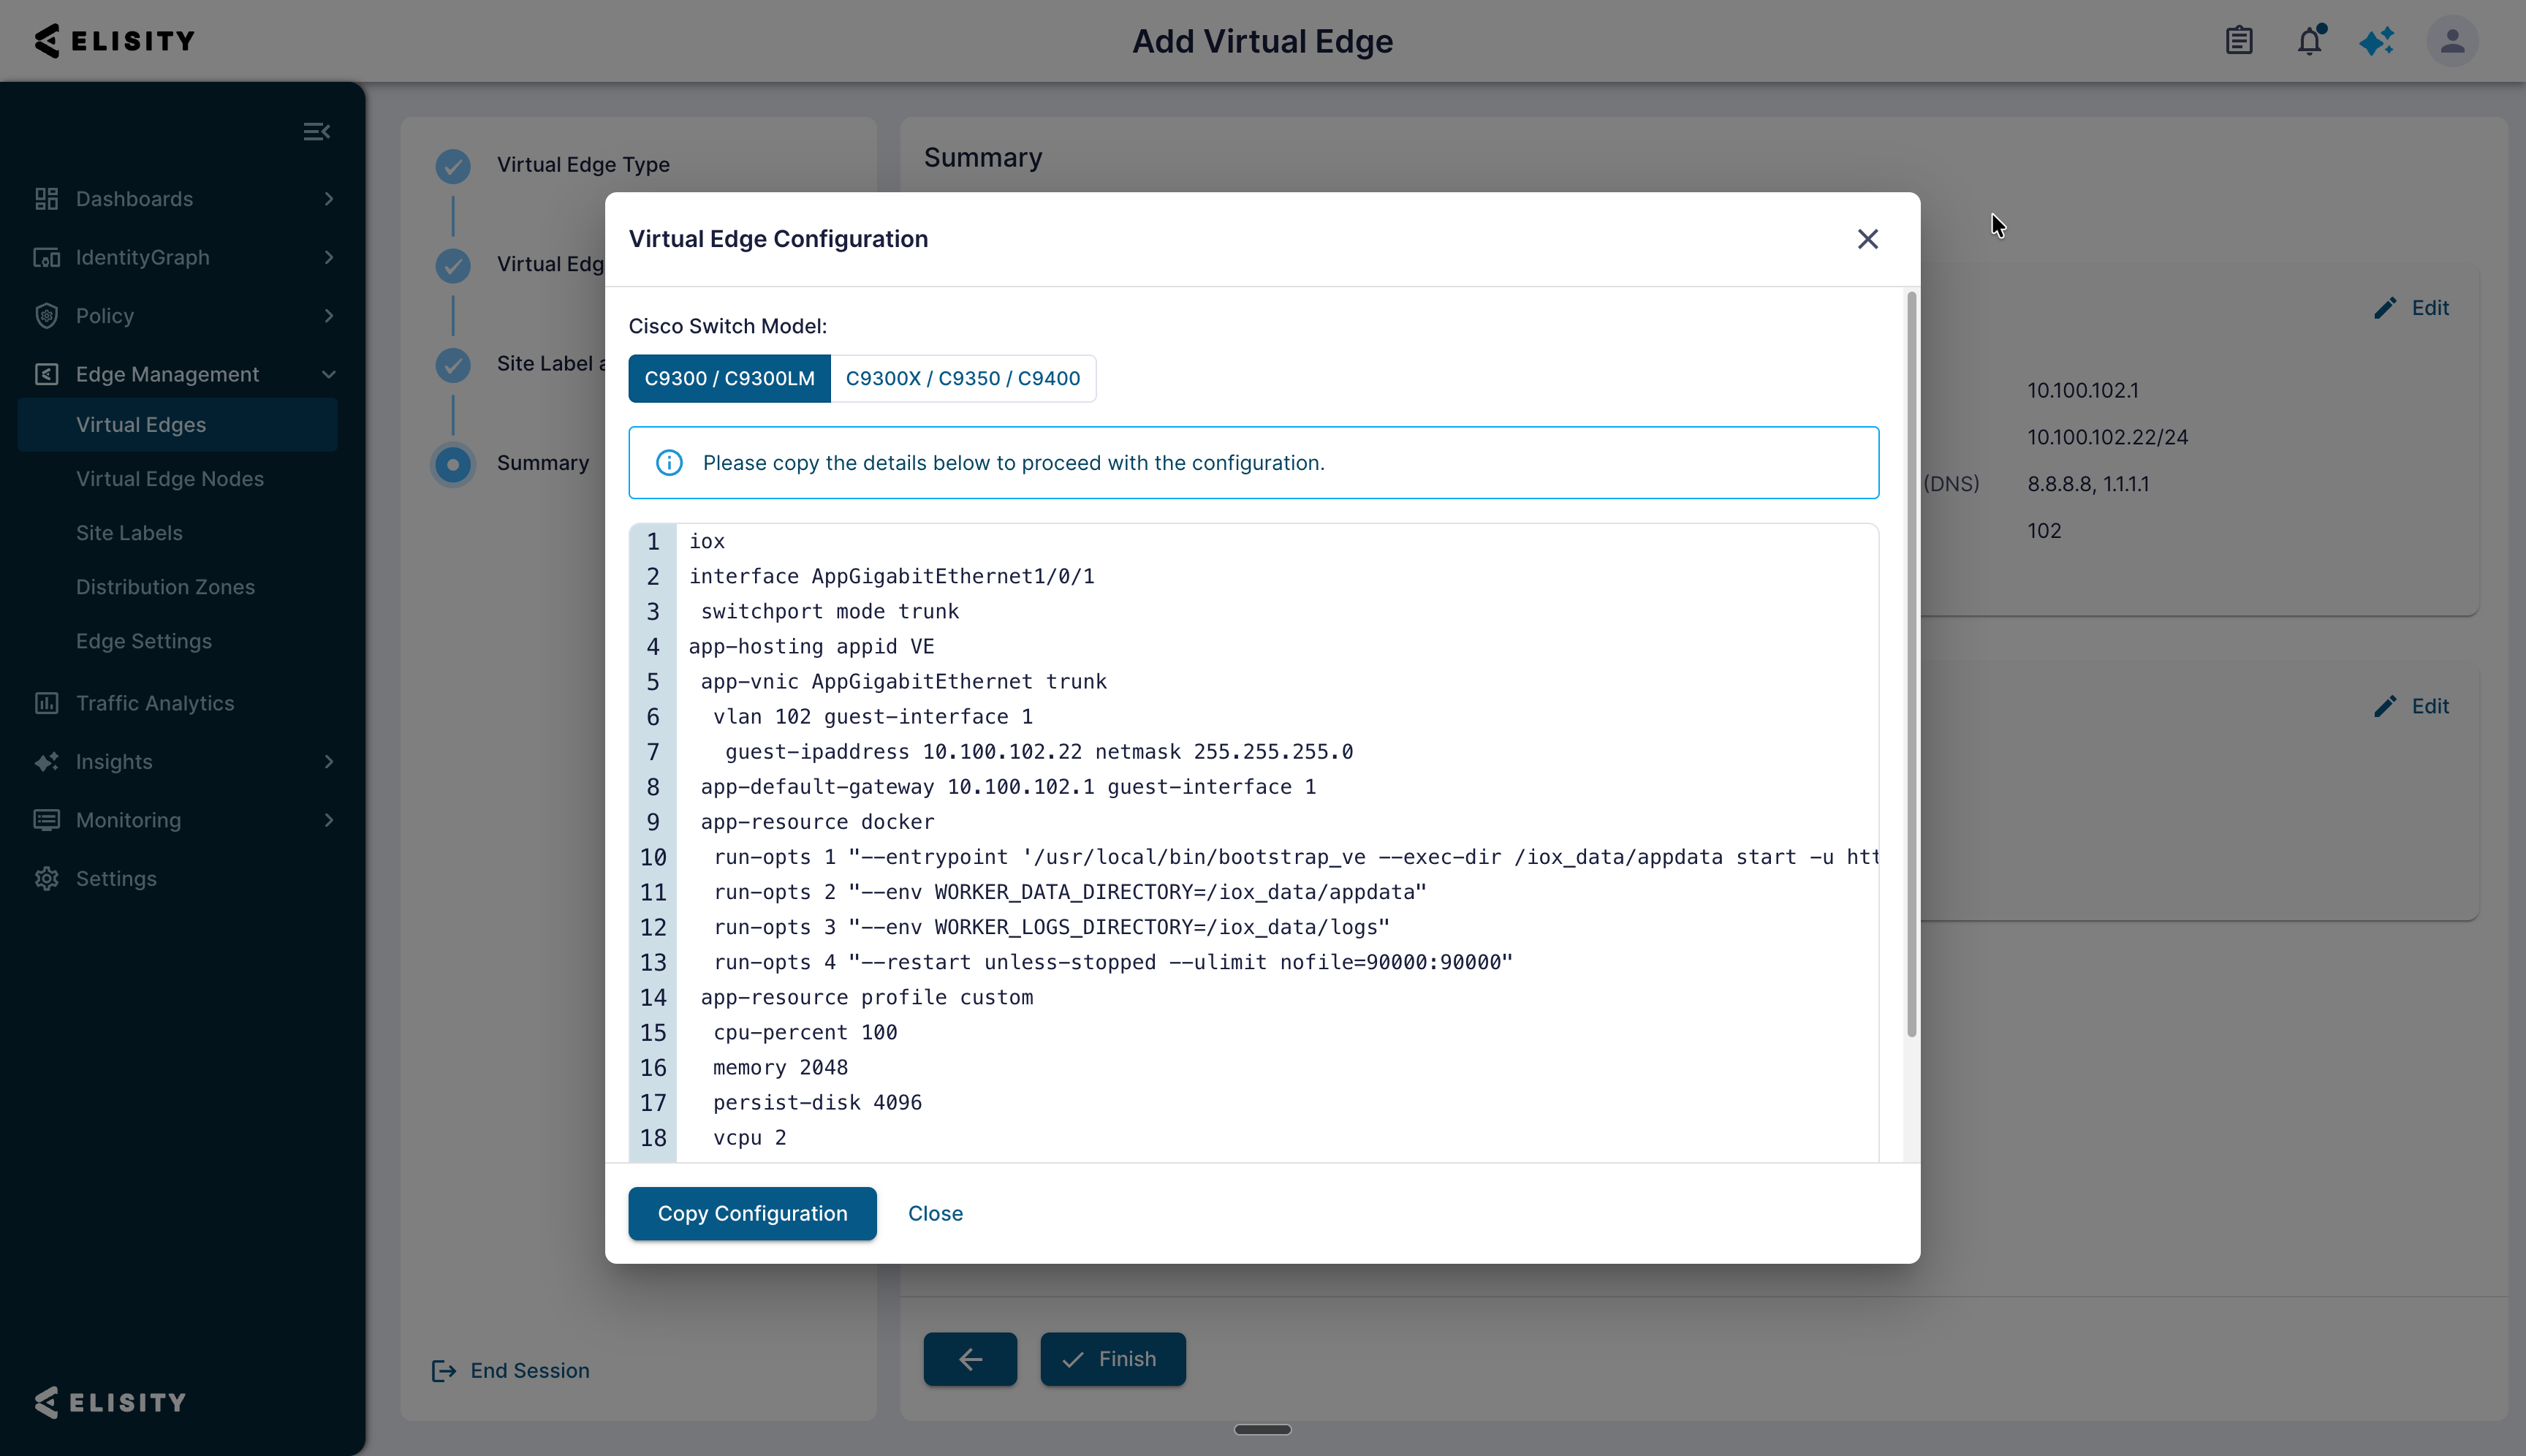Click the Close text button
This screenshot has height=1456, width=2526.
(935, 1213)
